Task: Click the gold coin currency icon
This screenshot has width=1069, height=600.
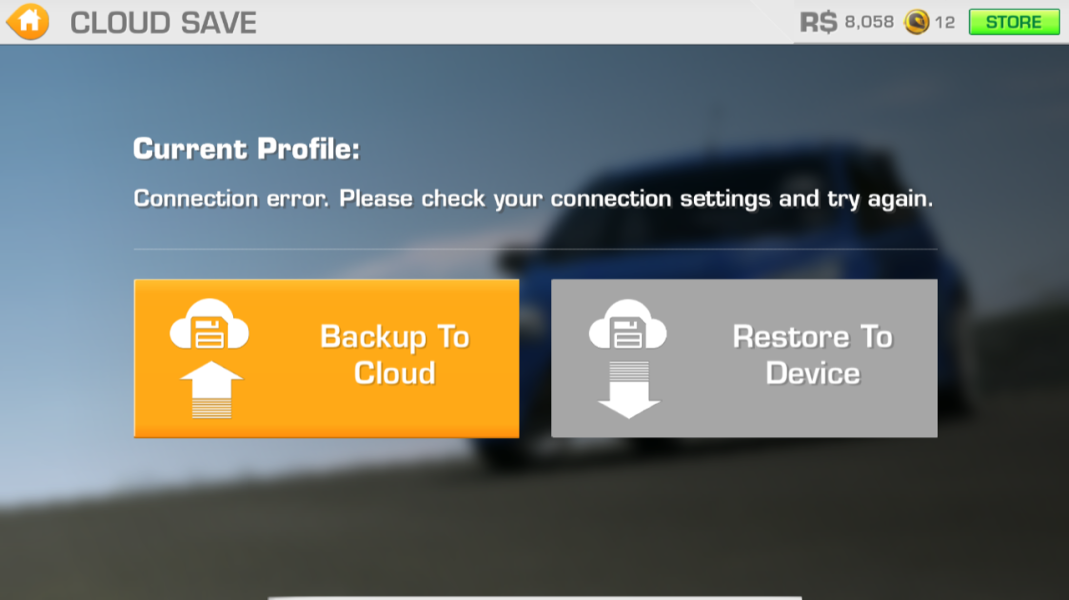Action: click(916, 22)
